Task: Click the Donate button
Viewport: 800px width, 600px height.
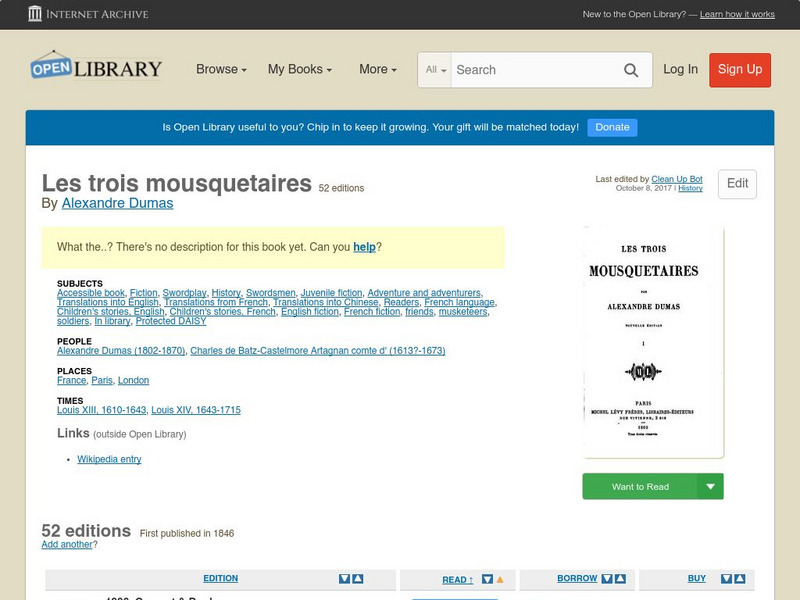Action: coord(611,127)
